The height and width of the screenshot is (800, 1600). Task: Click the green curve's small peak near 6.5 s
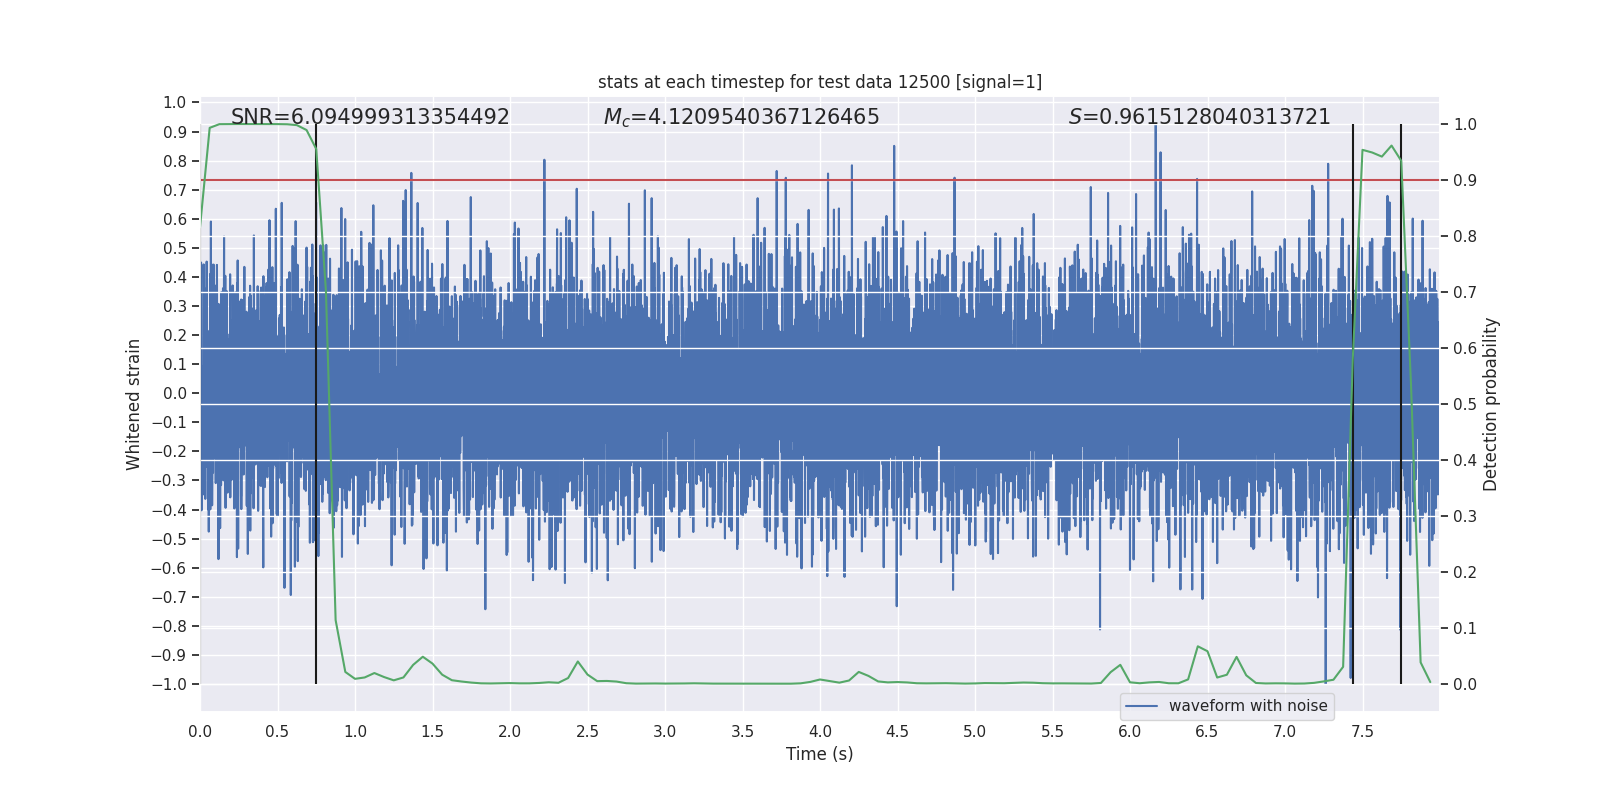pos(1198,647)
